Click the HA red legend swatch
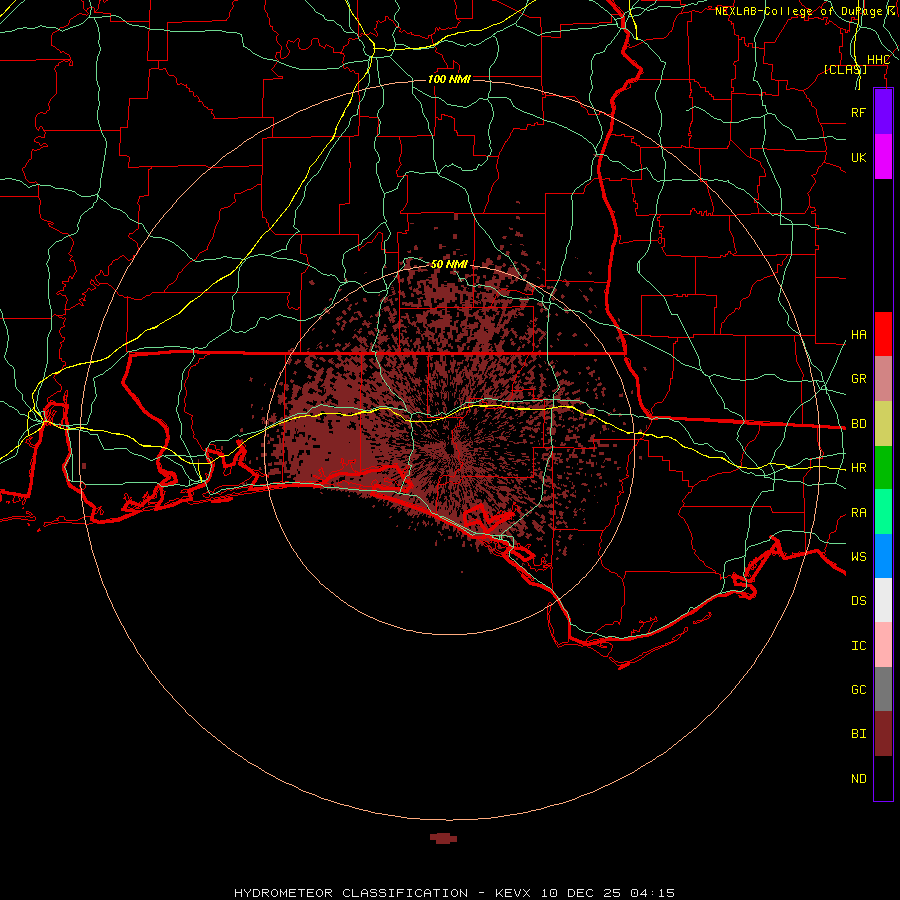Image resolution: width=900 pixels, height=900 pixels. pyautogui.click(x=883, y=334)
